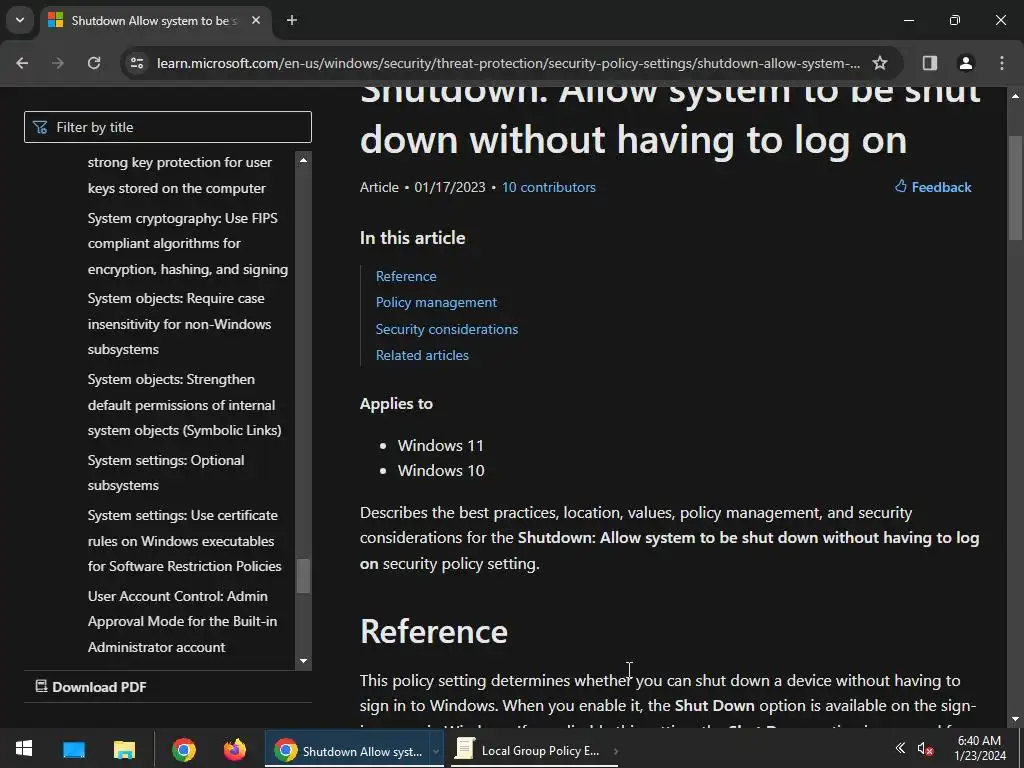Screen dimensions: 1024x768
Task: Click the table of contents scrollbar thumb
Action: coord(303,576)
